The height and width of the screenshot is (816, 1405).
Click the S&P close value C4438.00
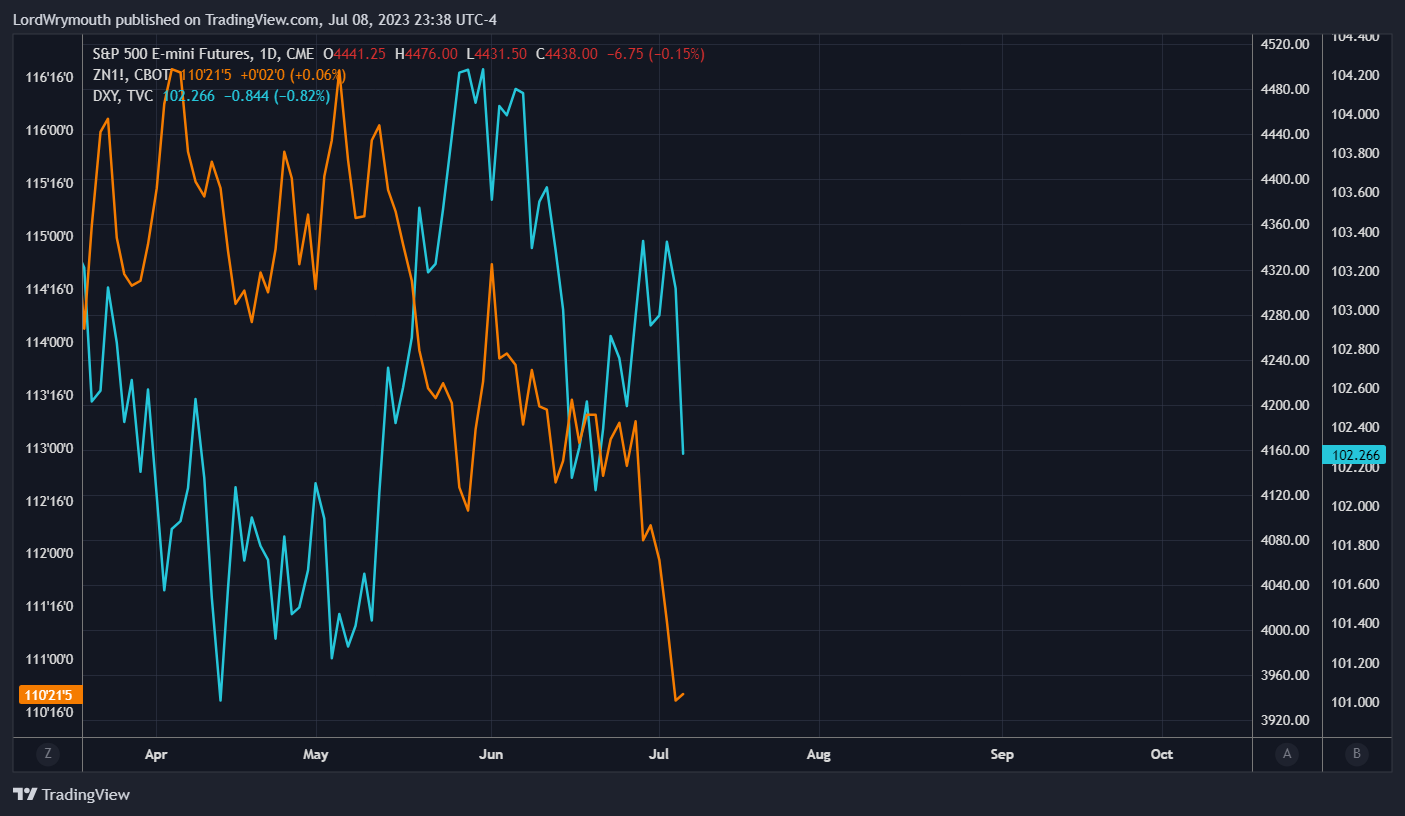click(567, 54)
